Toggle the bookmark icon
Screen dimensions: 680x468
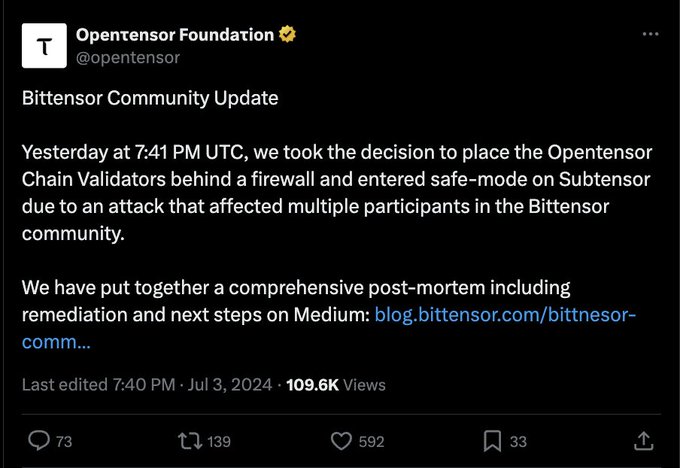[492, 441]
